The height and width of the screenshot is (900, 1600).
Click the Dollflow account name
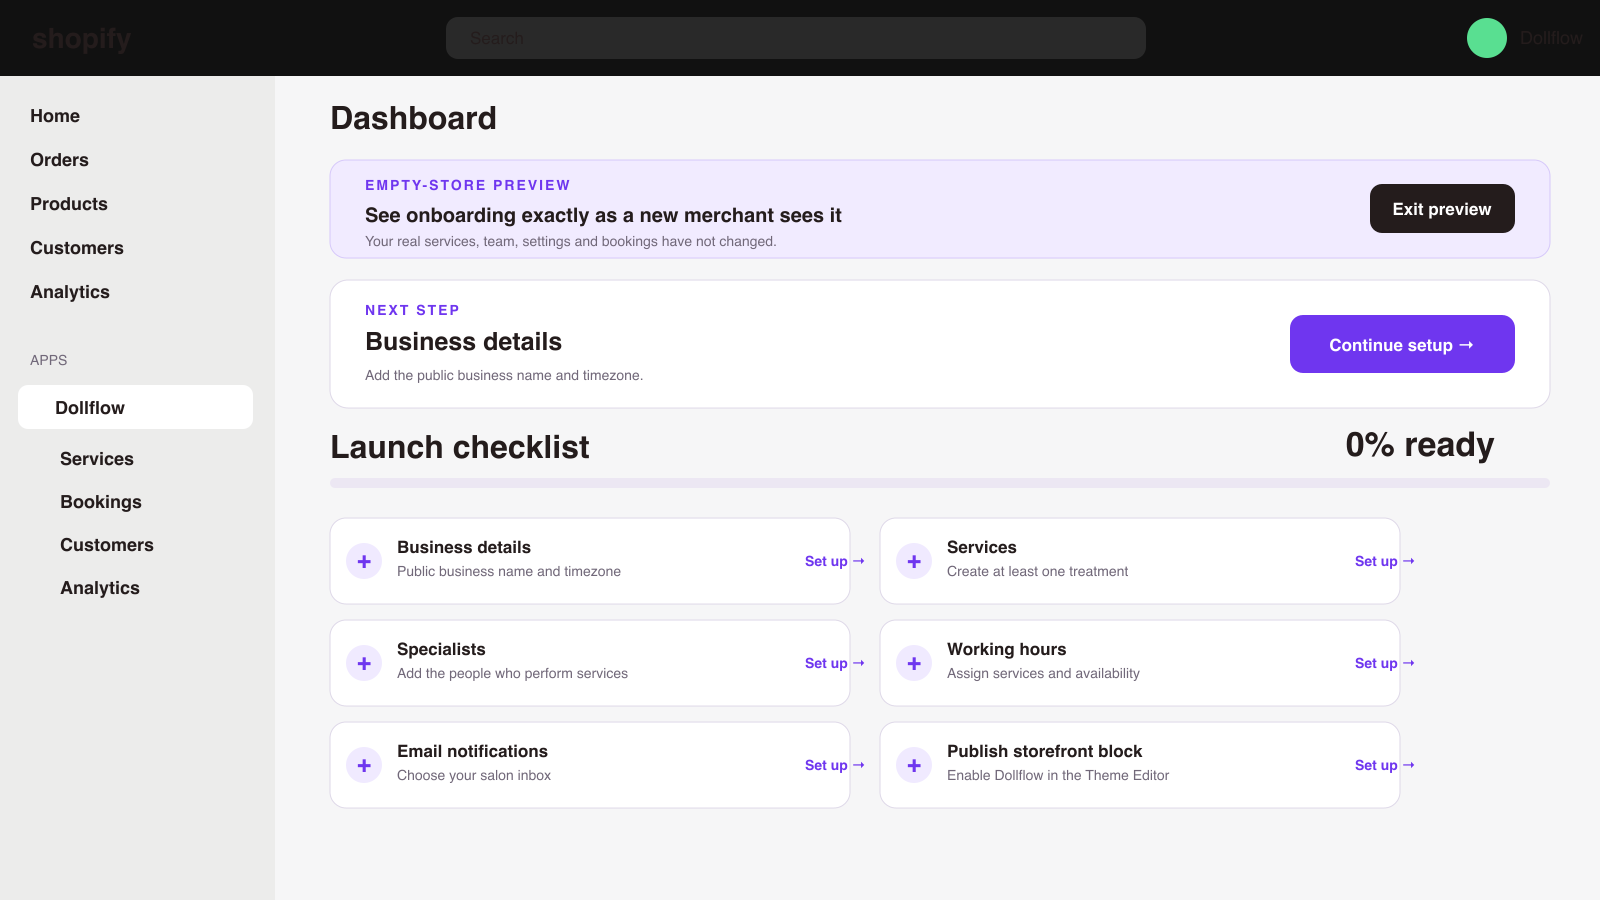coord(1551,38)
